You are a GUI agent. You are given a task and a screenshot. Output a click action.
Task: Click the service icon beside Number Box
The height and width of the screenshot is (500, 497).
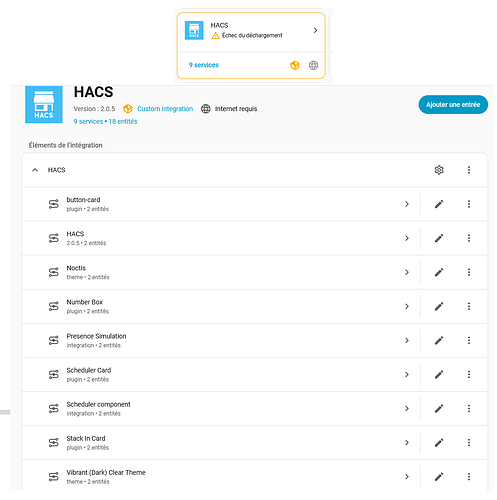[x=54, y=306]
